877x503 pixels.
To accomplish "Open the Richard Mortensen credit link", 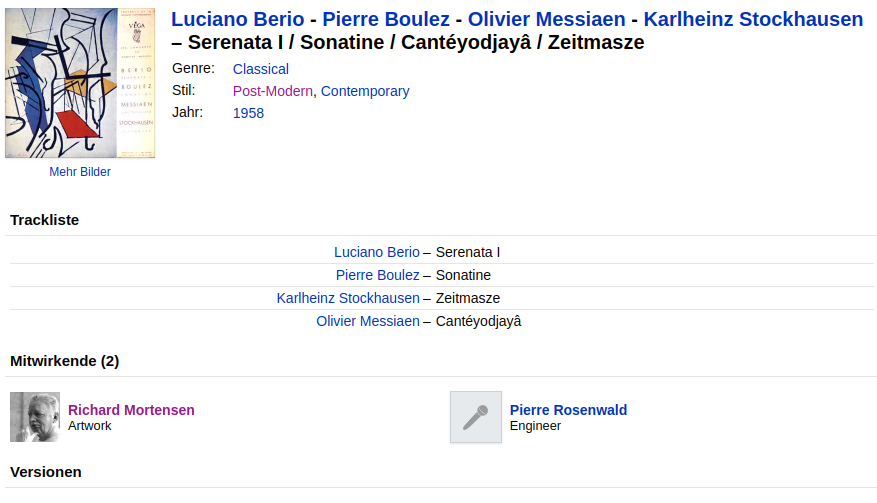I will click(x=131, y=410).
